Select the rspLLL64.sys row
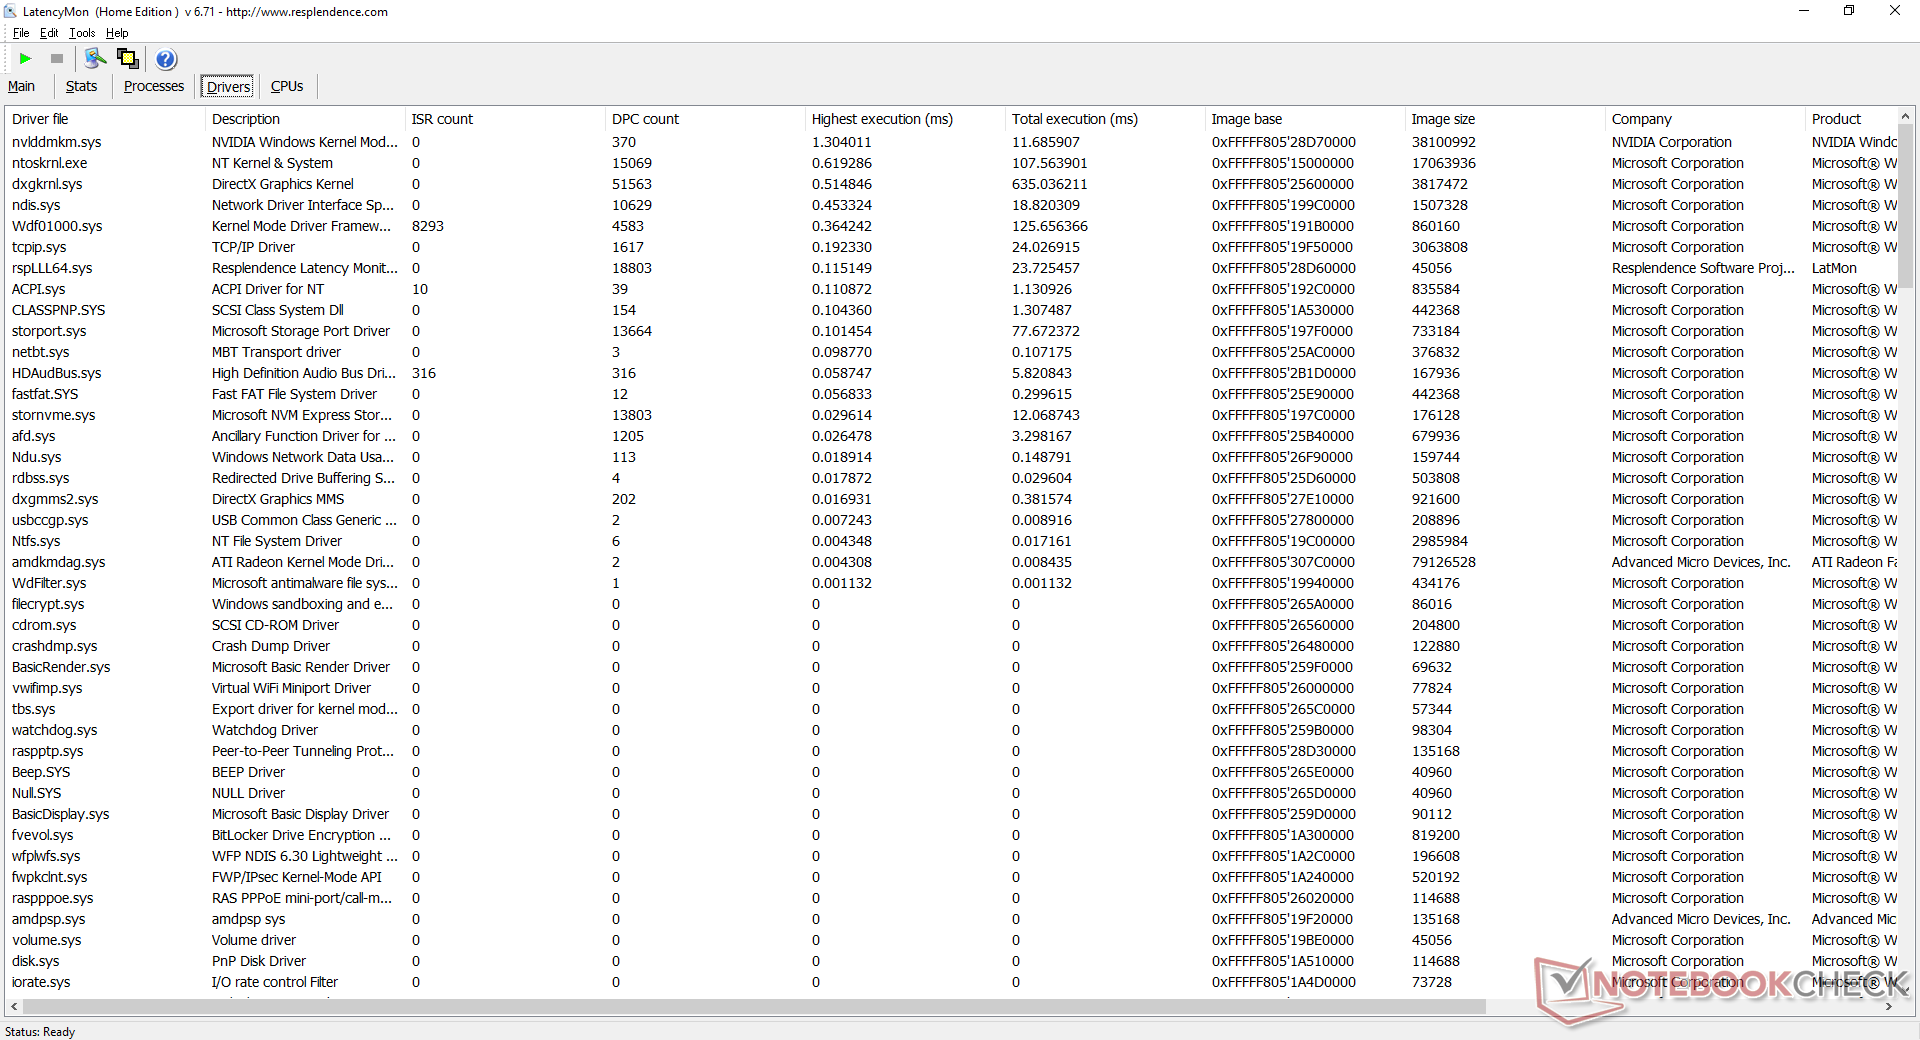 [x=952, y=268]
